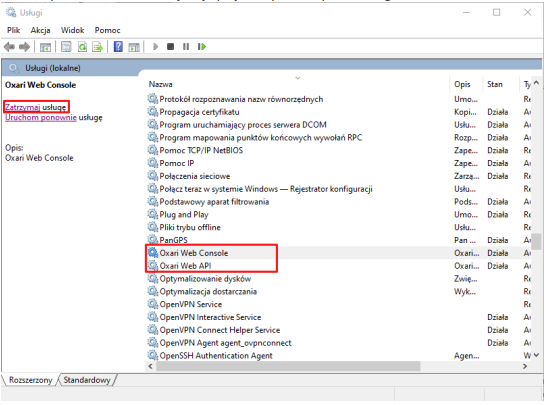Click the Pause service toolbar button
Screen dimensions: 546x405
[x=186, y=47]
